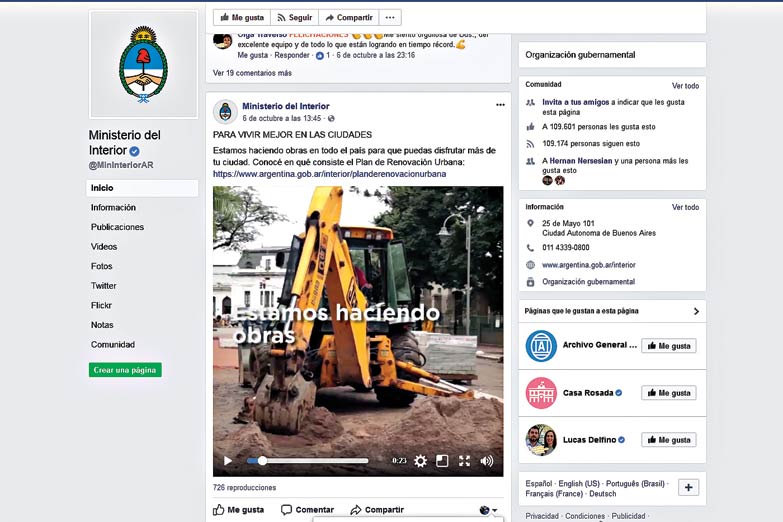The image size is (783, 522).
Task: Switch language to Deutsch
Action: [x=603, y=494]
